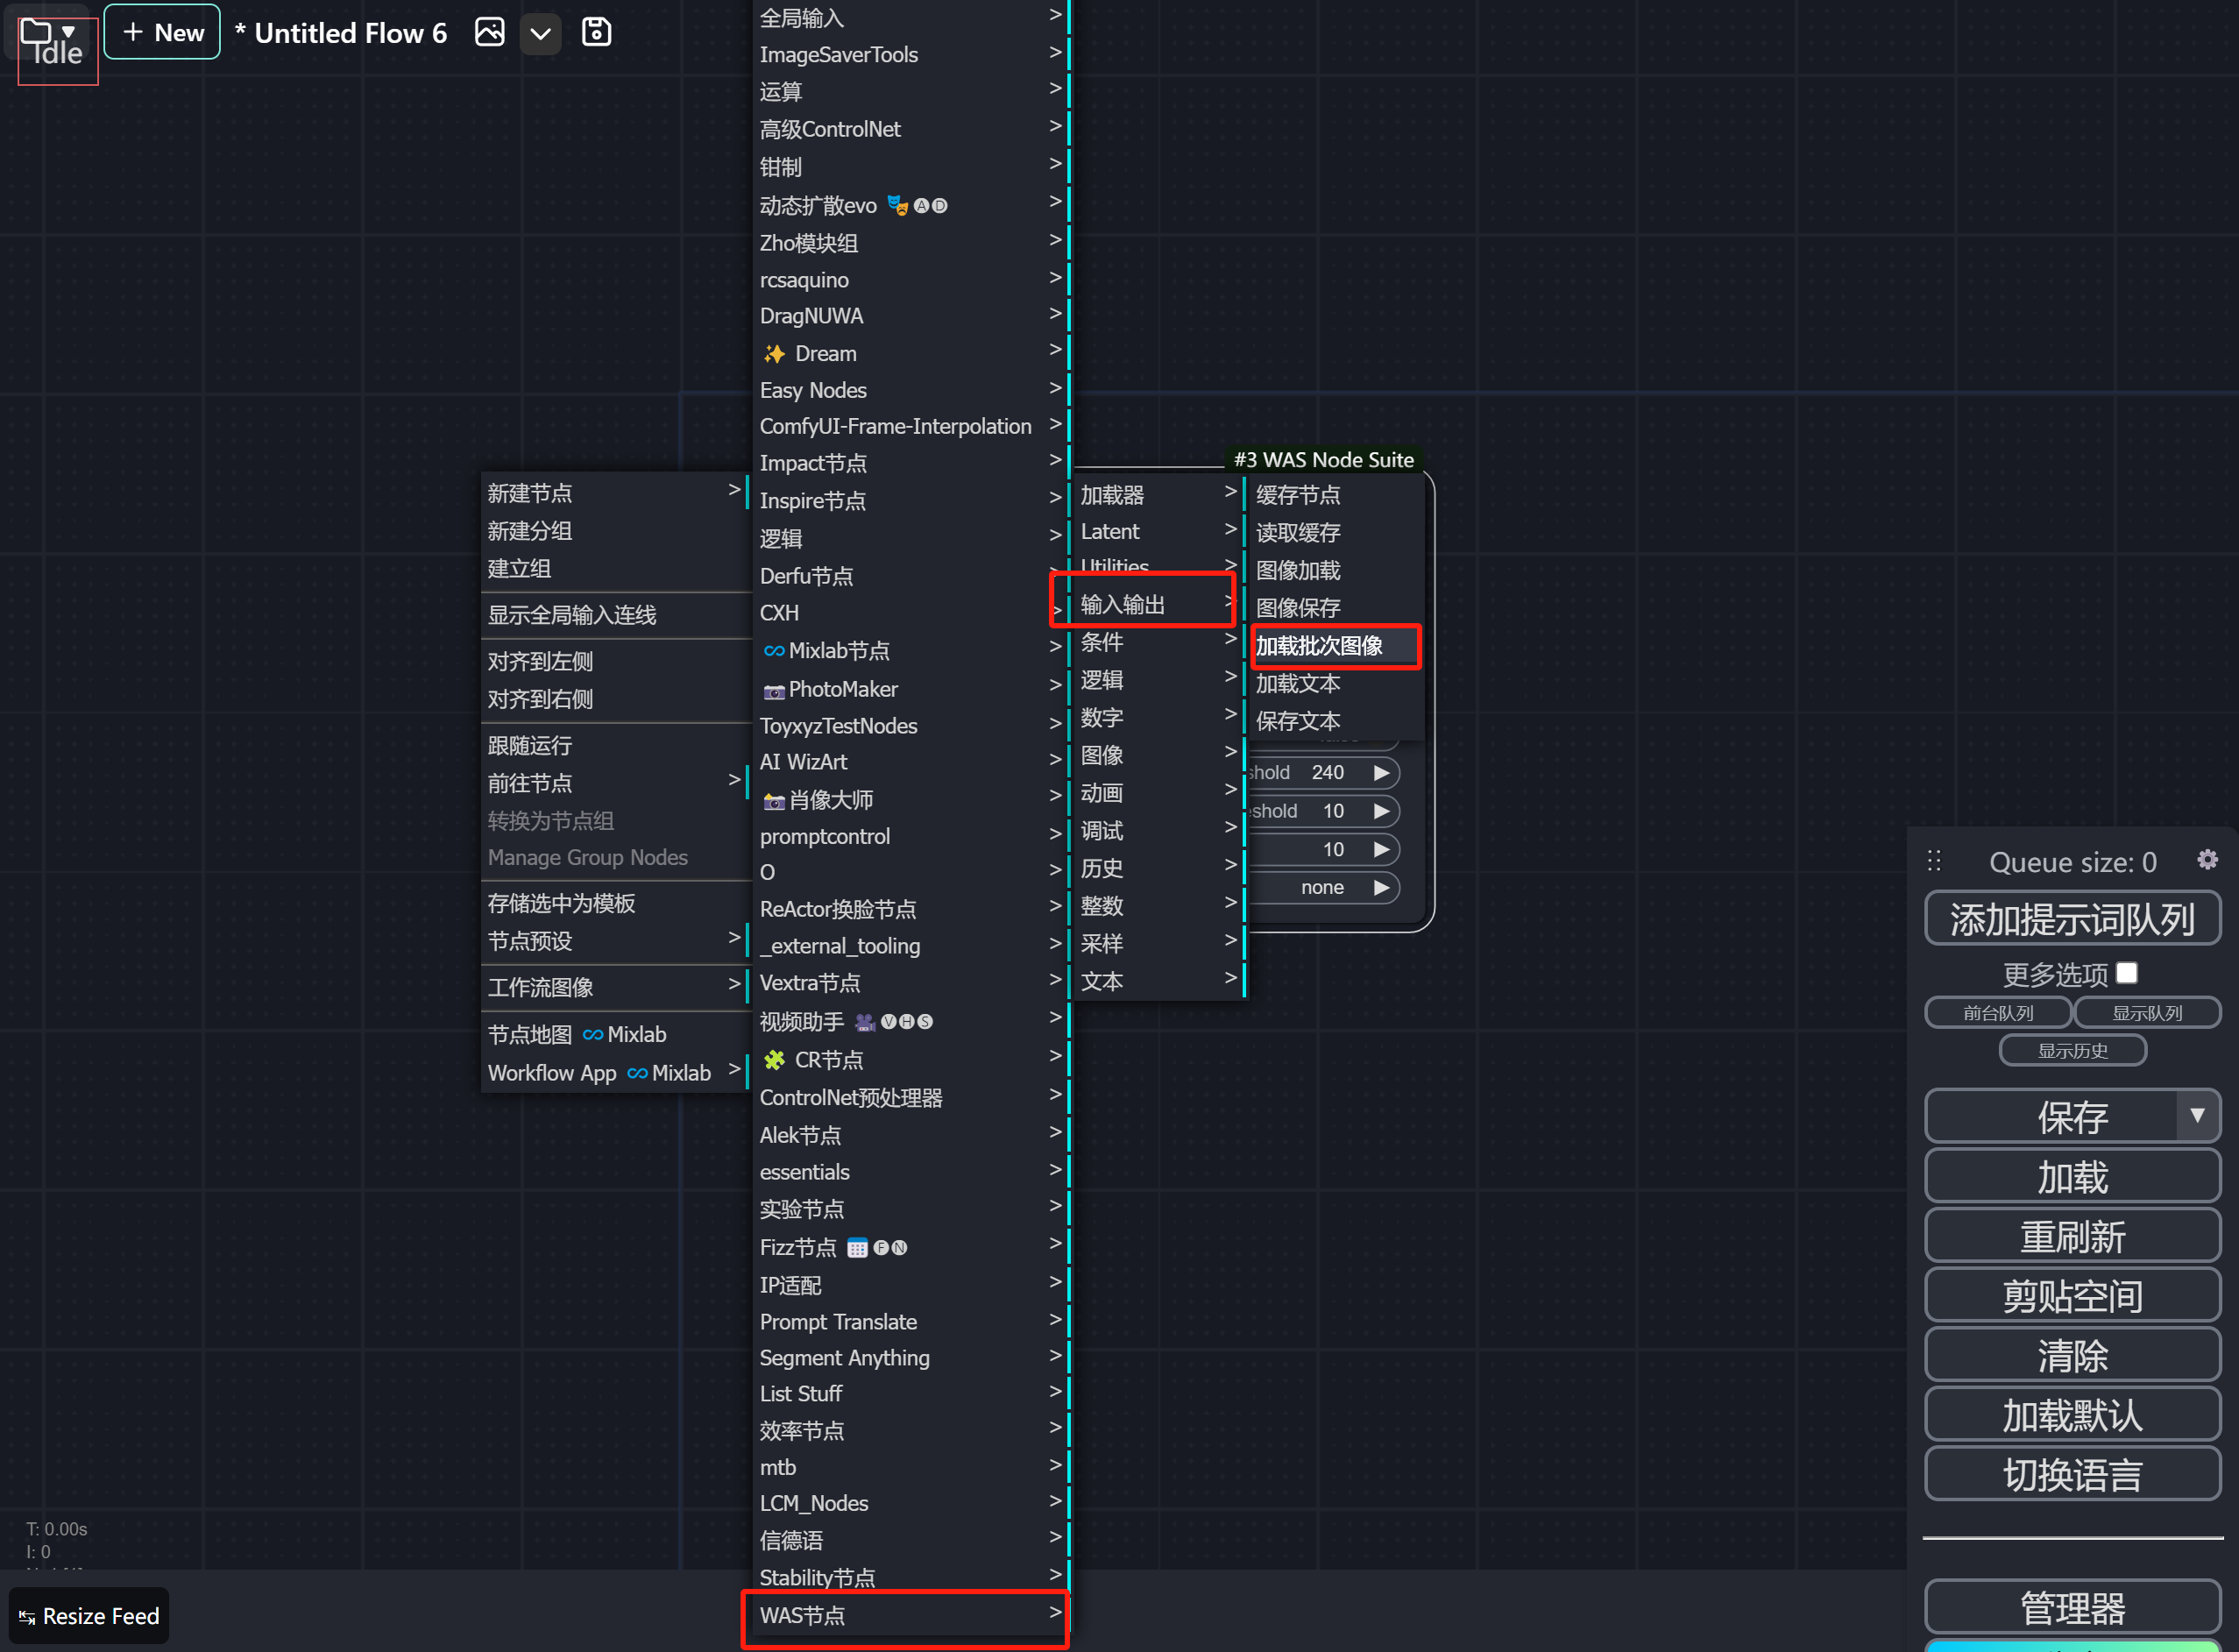The image size is (2239, 1652).
Task: Click the image icon beside Untitled Flow 6
Action: click(x=489, y=32)
